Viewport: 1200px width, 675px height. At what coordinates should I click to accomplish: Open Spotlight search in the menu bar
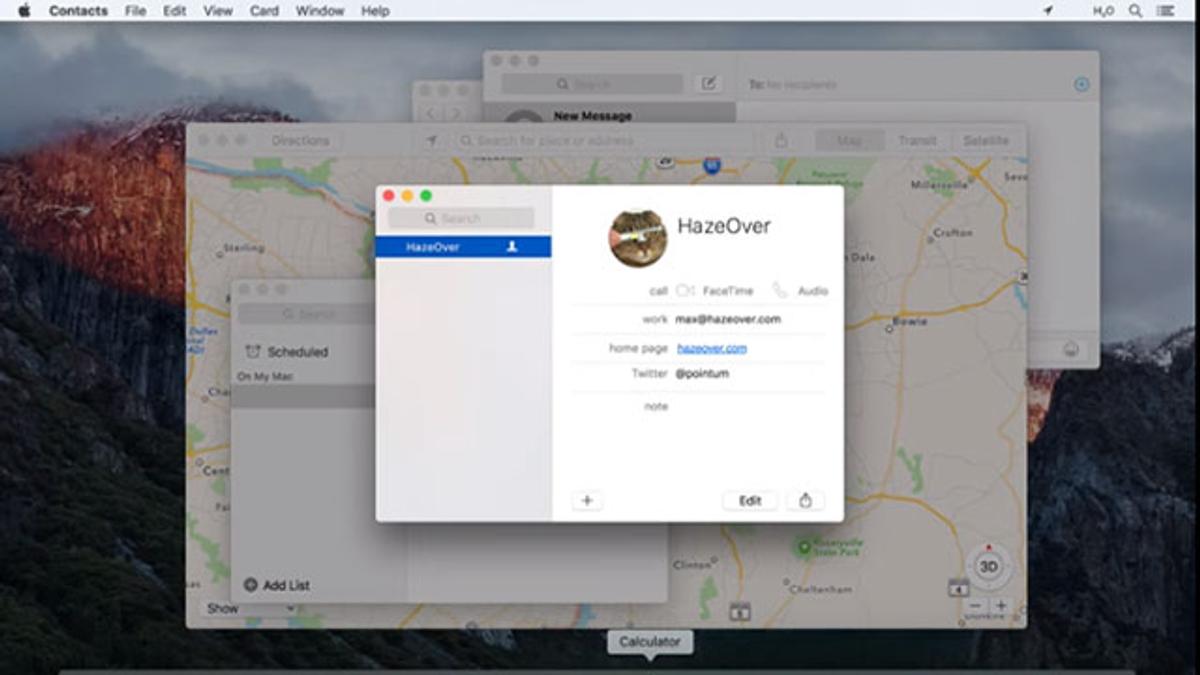coord(1135,11)
